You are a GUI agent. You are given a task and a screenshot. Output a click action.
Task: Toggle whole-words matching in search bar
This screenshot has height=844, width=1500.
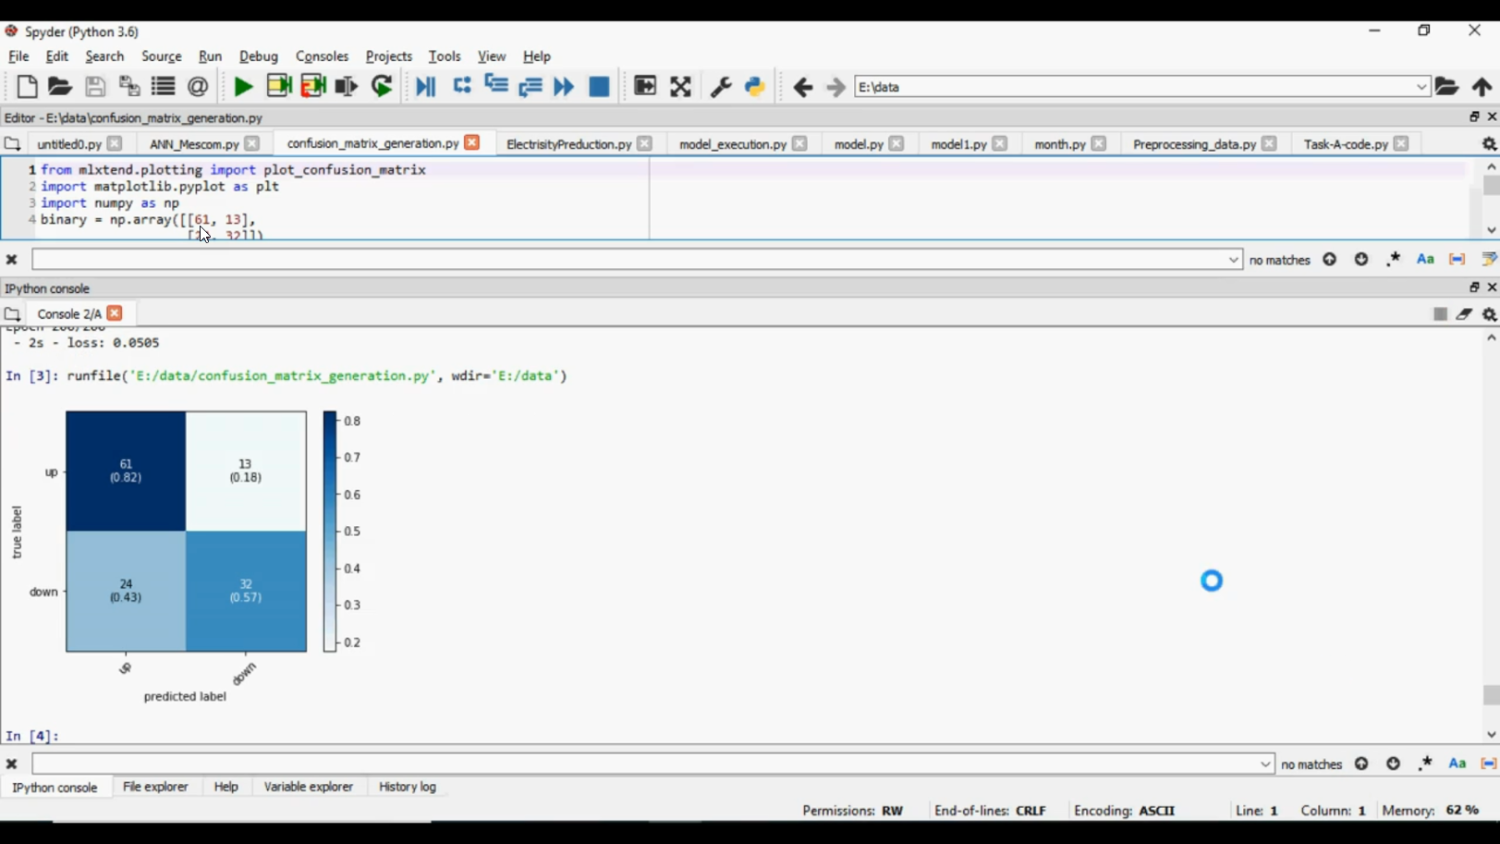[1456, 259]
